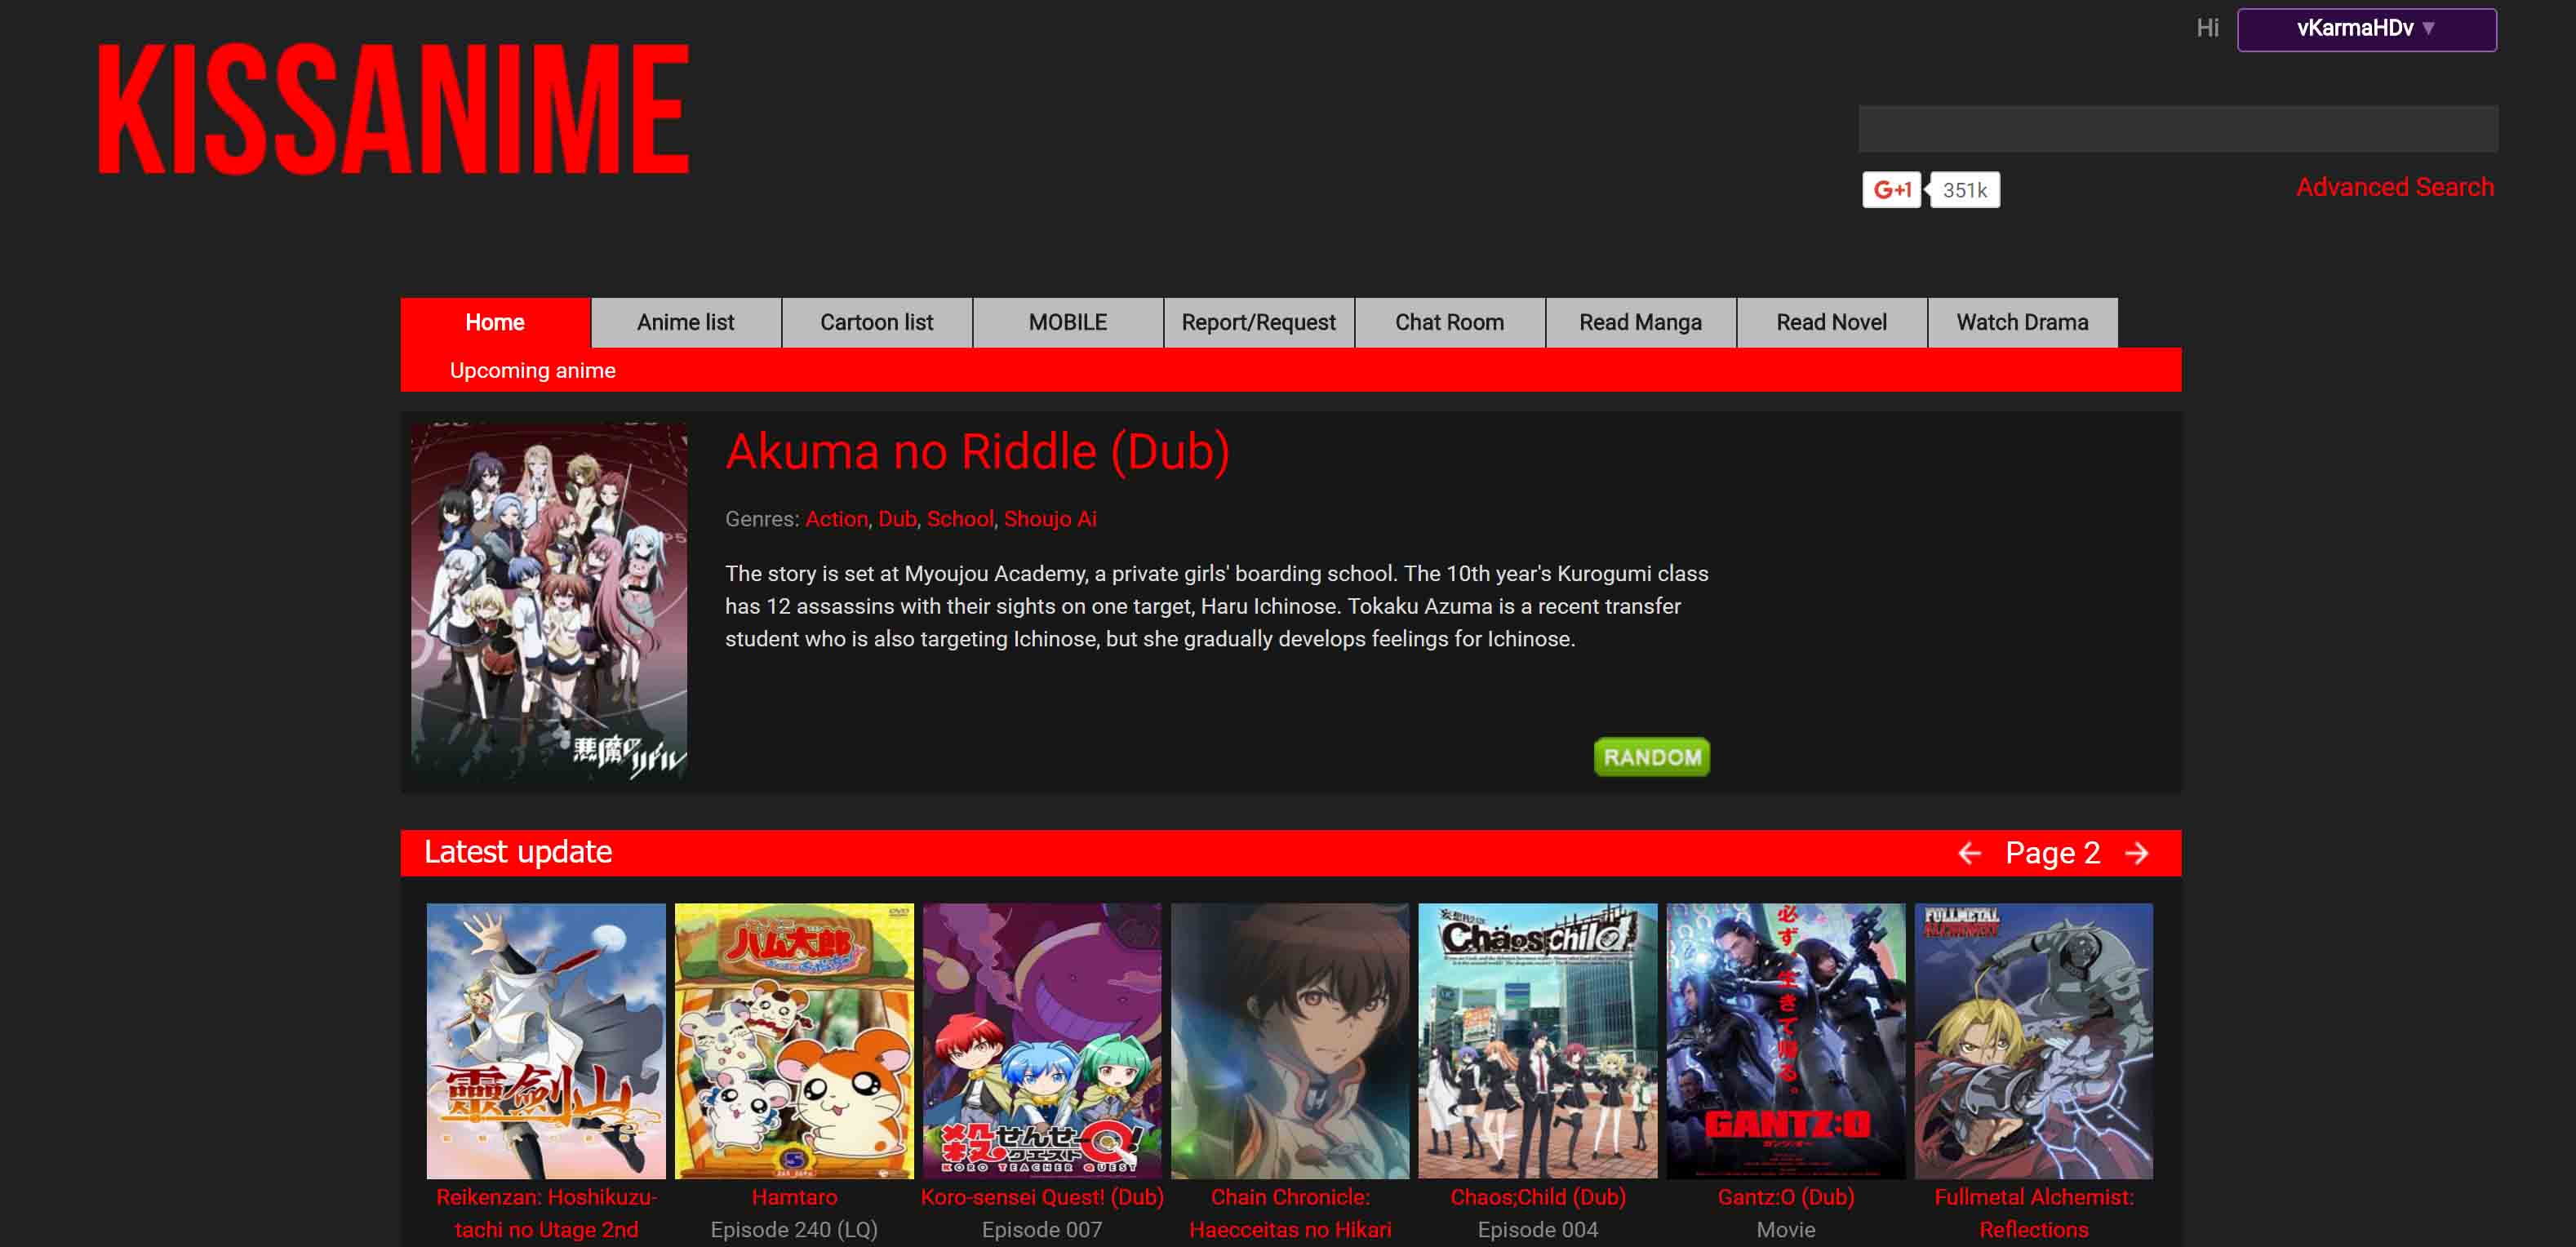Viewport: 2576px width, 1247px height.
Task: Open the Hamtaro title link
Action: (794, 1197)
